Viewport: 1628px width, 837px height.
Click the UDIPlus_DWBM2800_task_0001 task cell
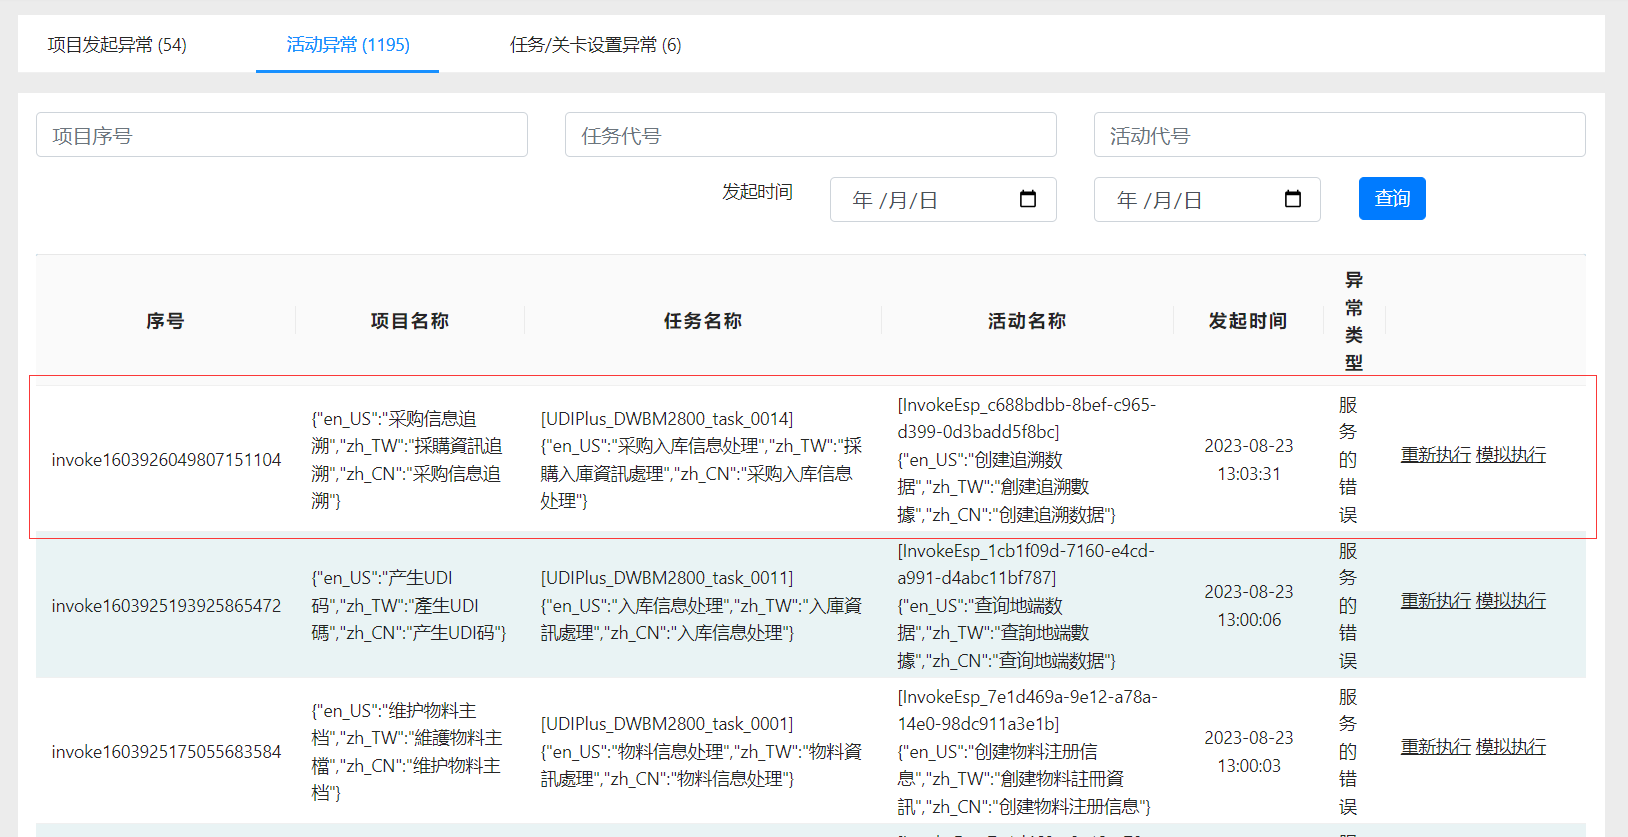coord(701,752)
